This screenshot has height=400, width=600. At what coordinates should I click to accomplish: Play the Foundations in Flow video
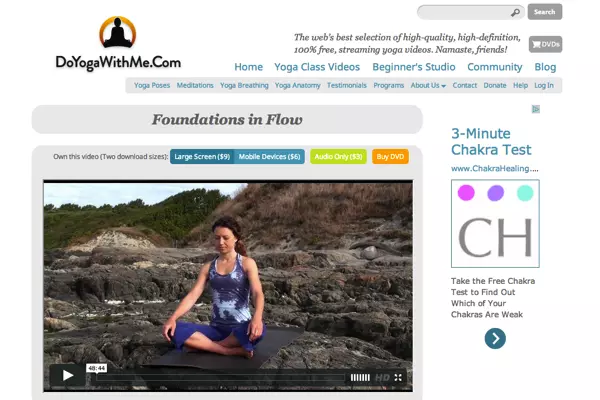68,375
